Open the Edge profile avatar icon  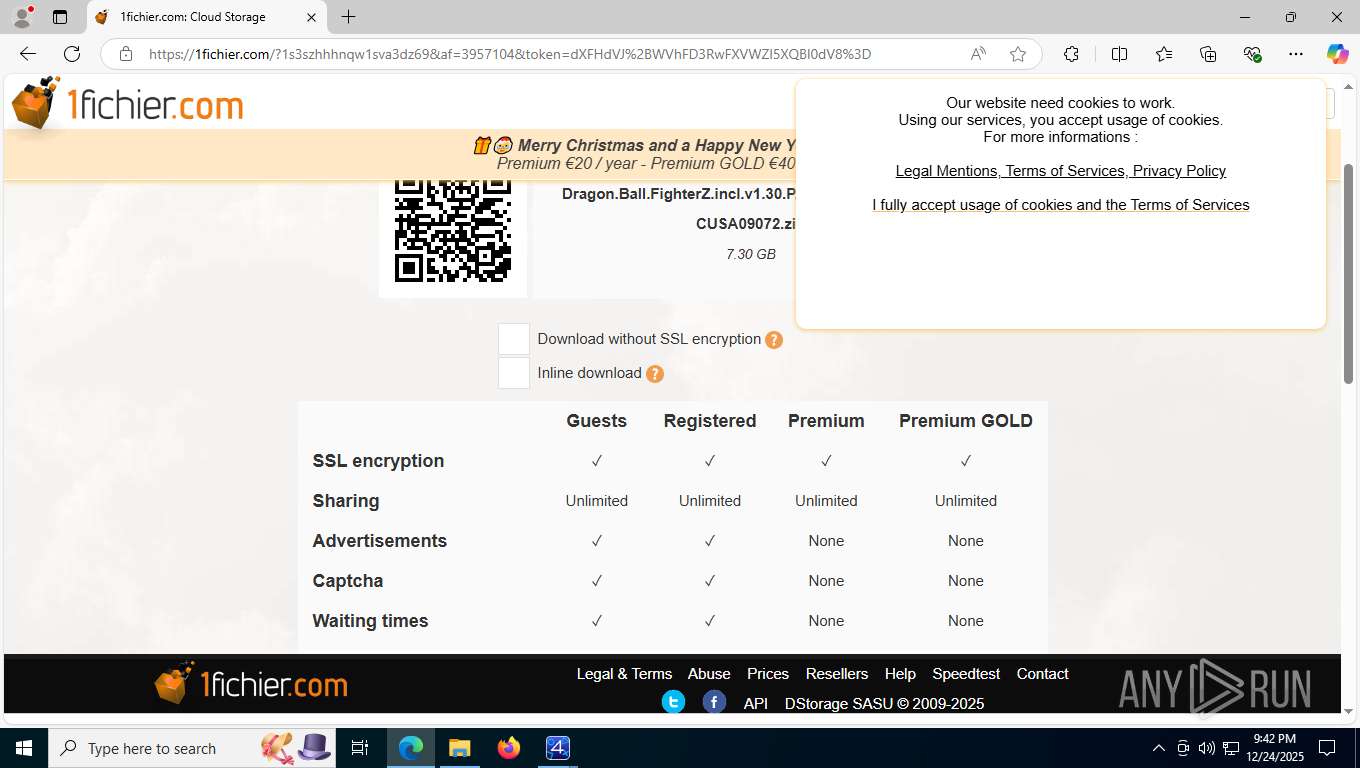(22, 17)
